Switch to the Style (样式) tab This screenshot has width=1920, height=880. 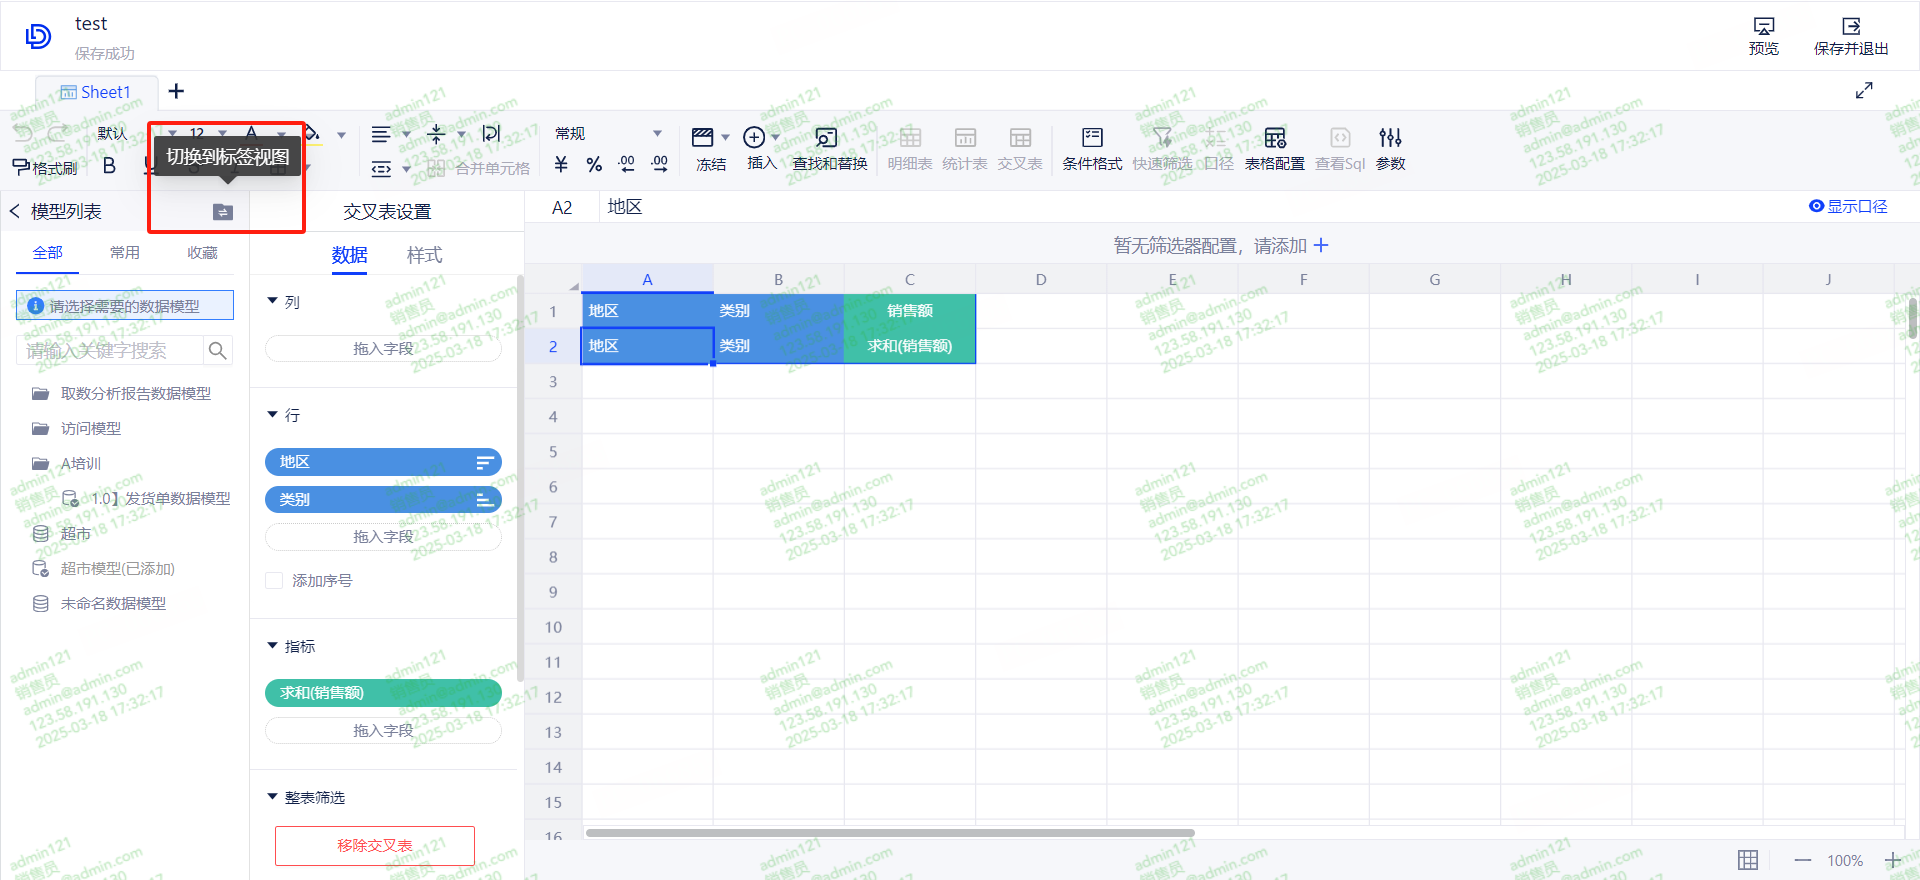coord(424,255)
